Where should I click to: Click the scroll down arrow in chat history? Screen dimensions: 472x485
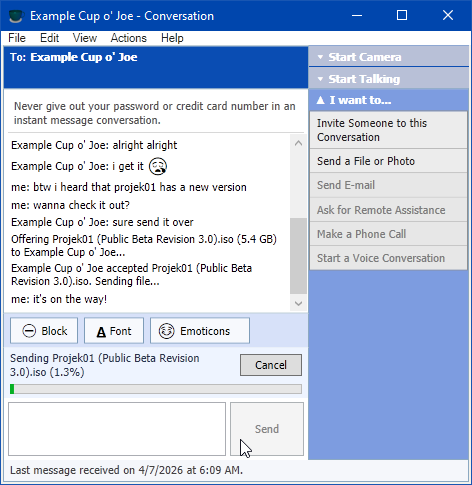click(x=298, y=303)
